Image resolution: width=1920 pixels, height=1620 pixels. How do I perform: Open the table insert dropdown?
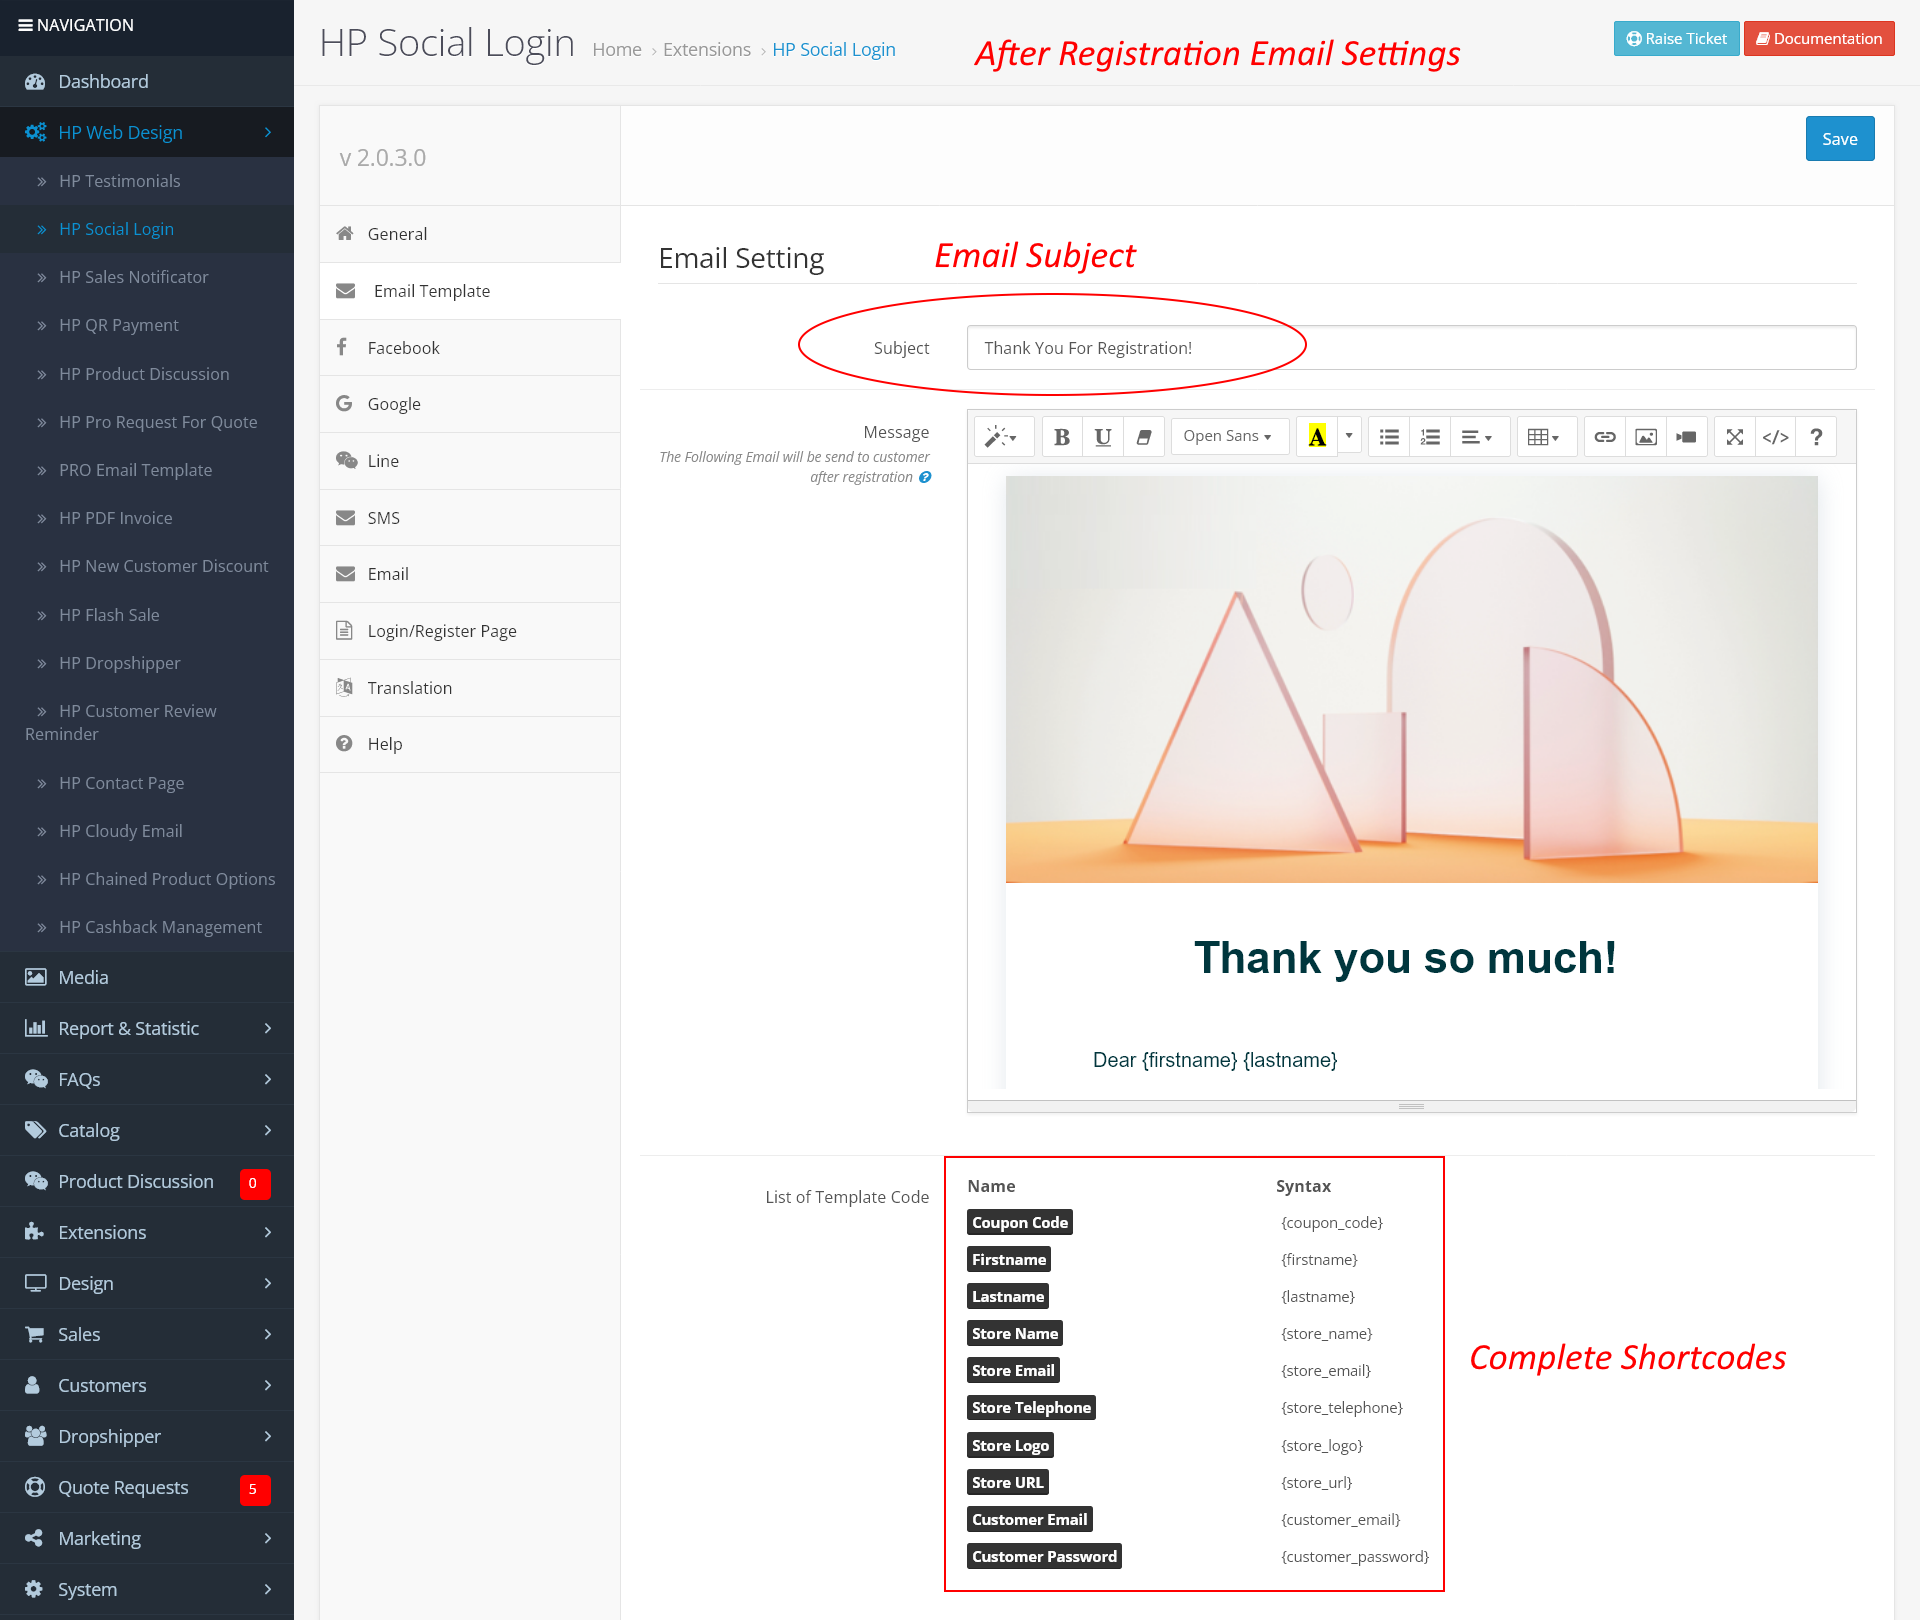click(1544, 437)
